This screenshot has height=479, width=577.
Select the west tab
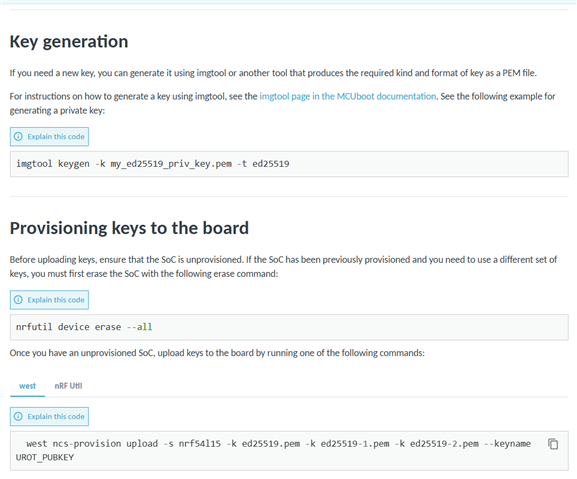(x=28, y=386)
